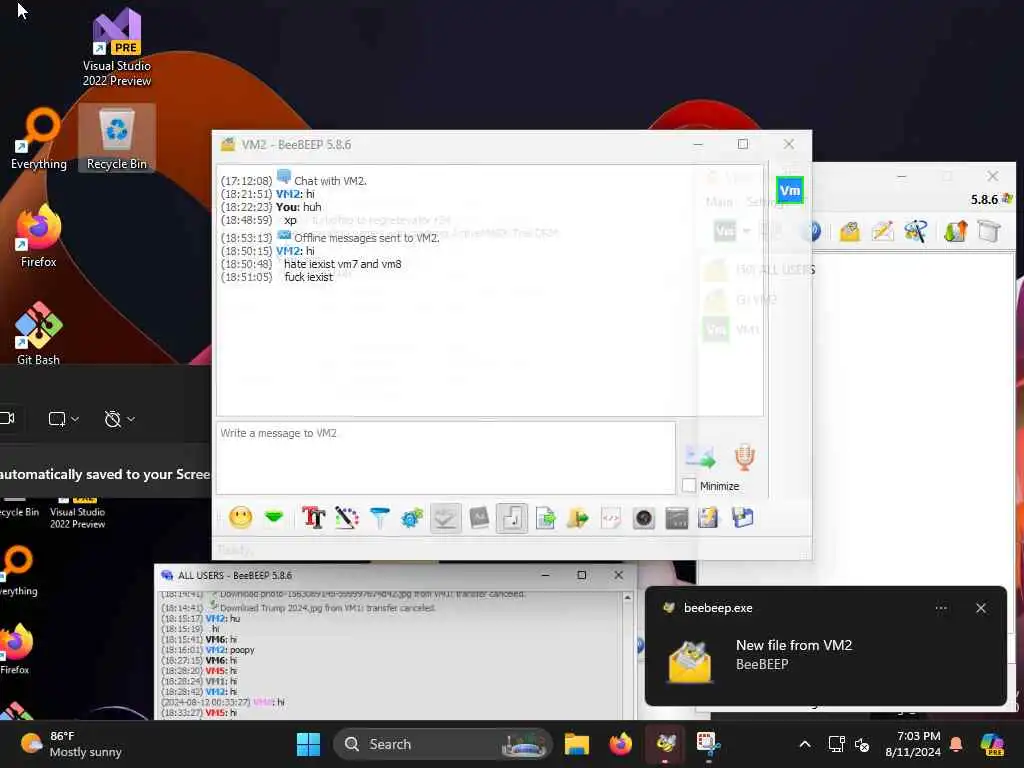Select the Recycle Bin desktop icon with highlight
This screenshot has width=1024, height=768.
(x=117, y=137)
